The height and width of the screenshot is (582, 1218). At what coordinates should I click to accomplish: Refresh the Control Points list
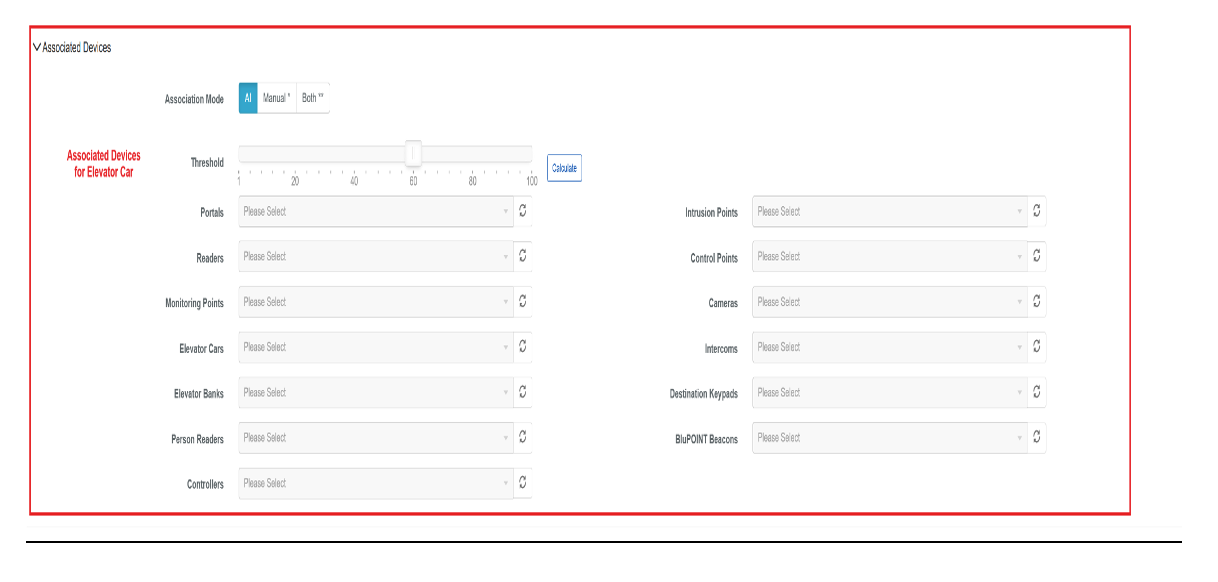click(x=1037, y=257)
